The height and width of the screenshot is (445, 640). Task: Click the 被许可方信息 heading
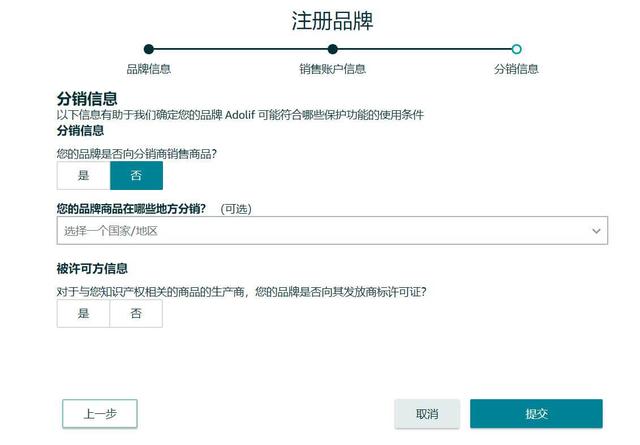[92, 269]
